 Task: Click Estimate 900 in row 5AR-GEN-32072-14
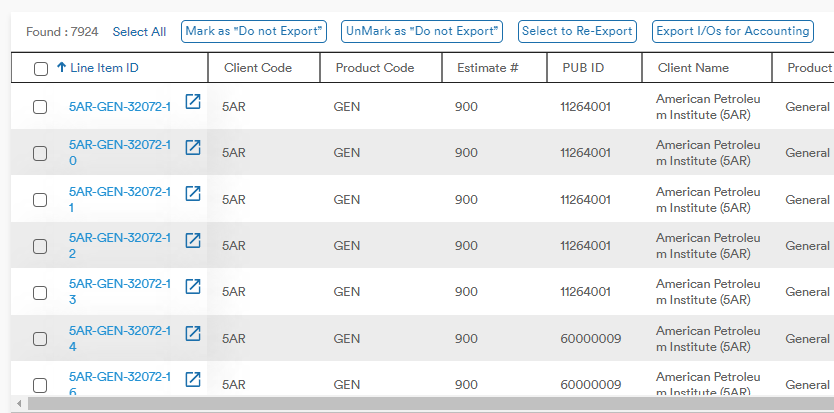coord(466,338)
